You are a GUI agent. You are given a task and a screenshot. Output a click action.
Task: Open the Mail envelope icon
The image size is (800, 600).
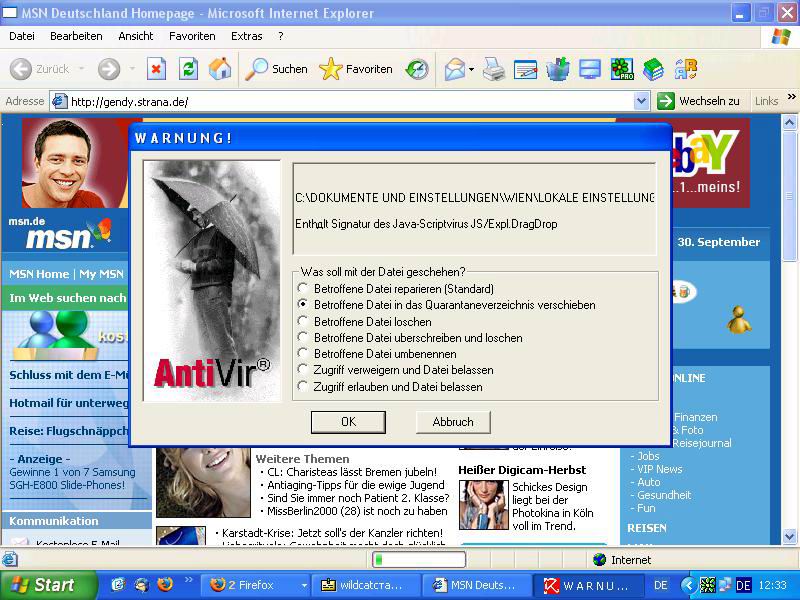coord(455,69)
